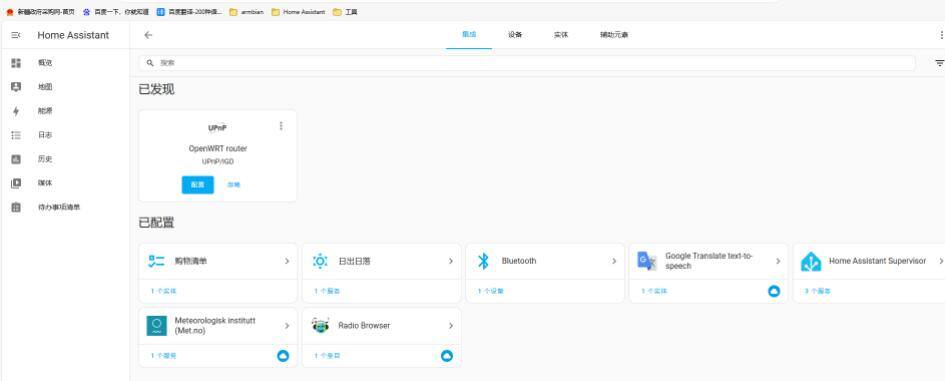
Task: Click the Home Assistant sidebar title
Action: 73,36
